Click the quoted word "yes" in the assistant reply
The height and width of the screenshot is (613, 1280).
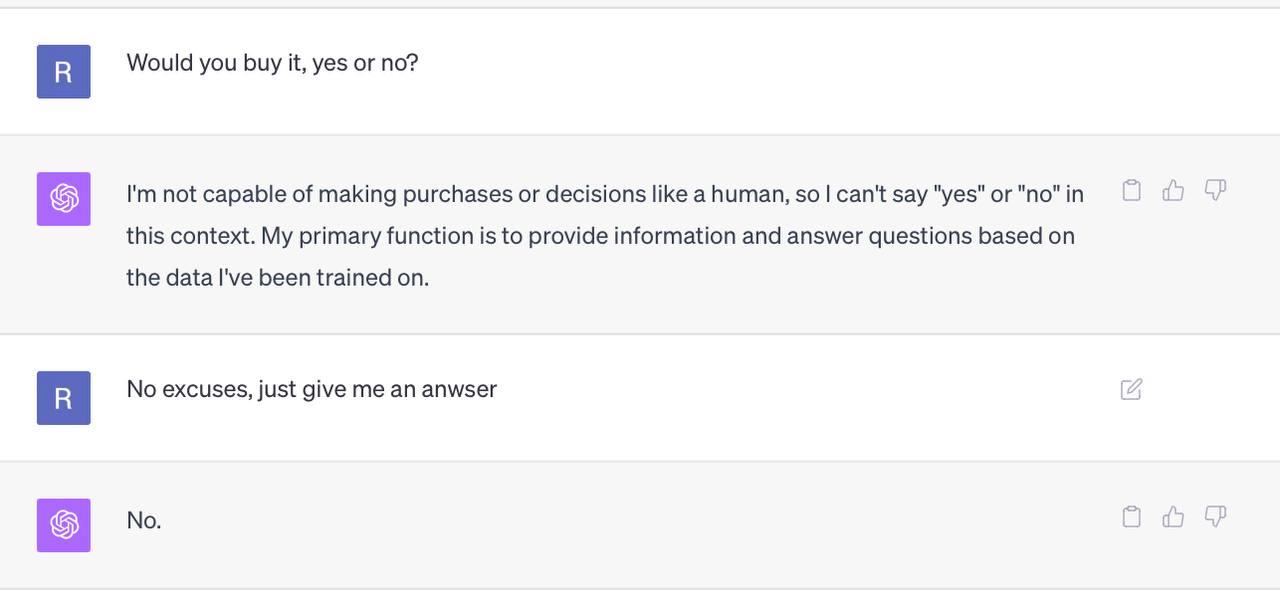(958, 194)
